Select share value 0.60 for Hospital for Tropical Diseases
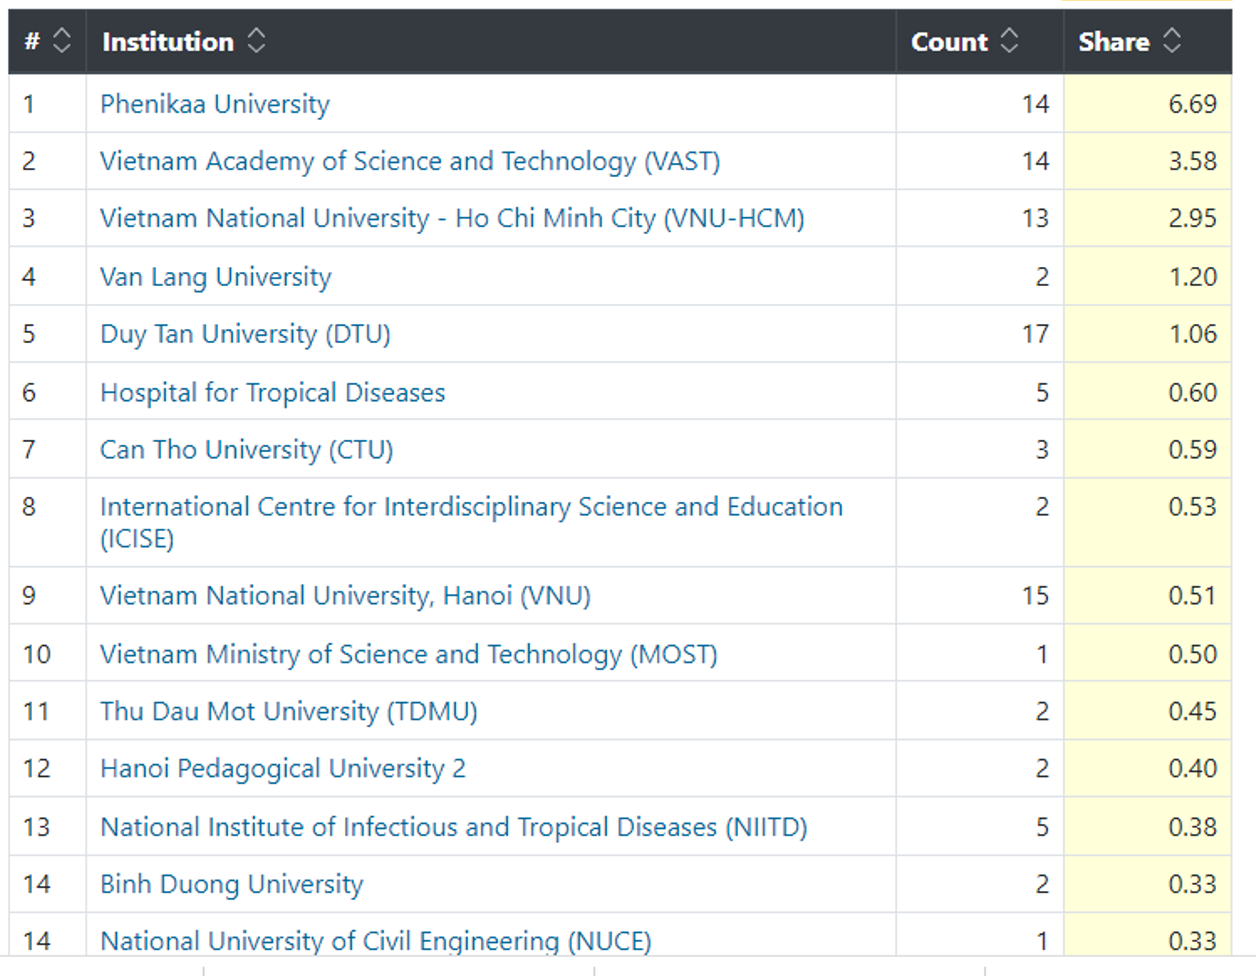 [1193, 392]
